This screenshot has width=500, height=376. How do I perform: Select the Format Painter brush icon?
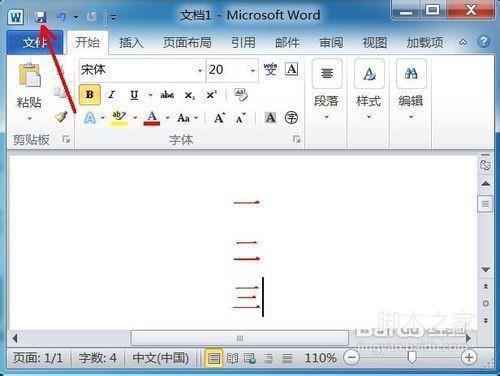tap(61, 116)
